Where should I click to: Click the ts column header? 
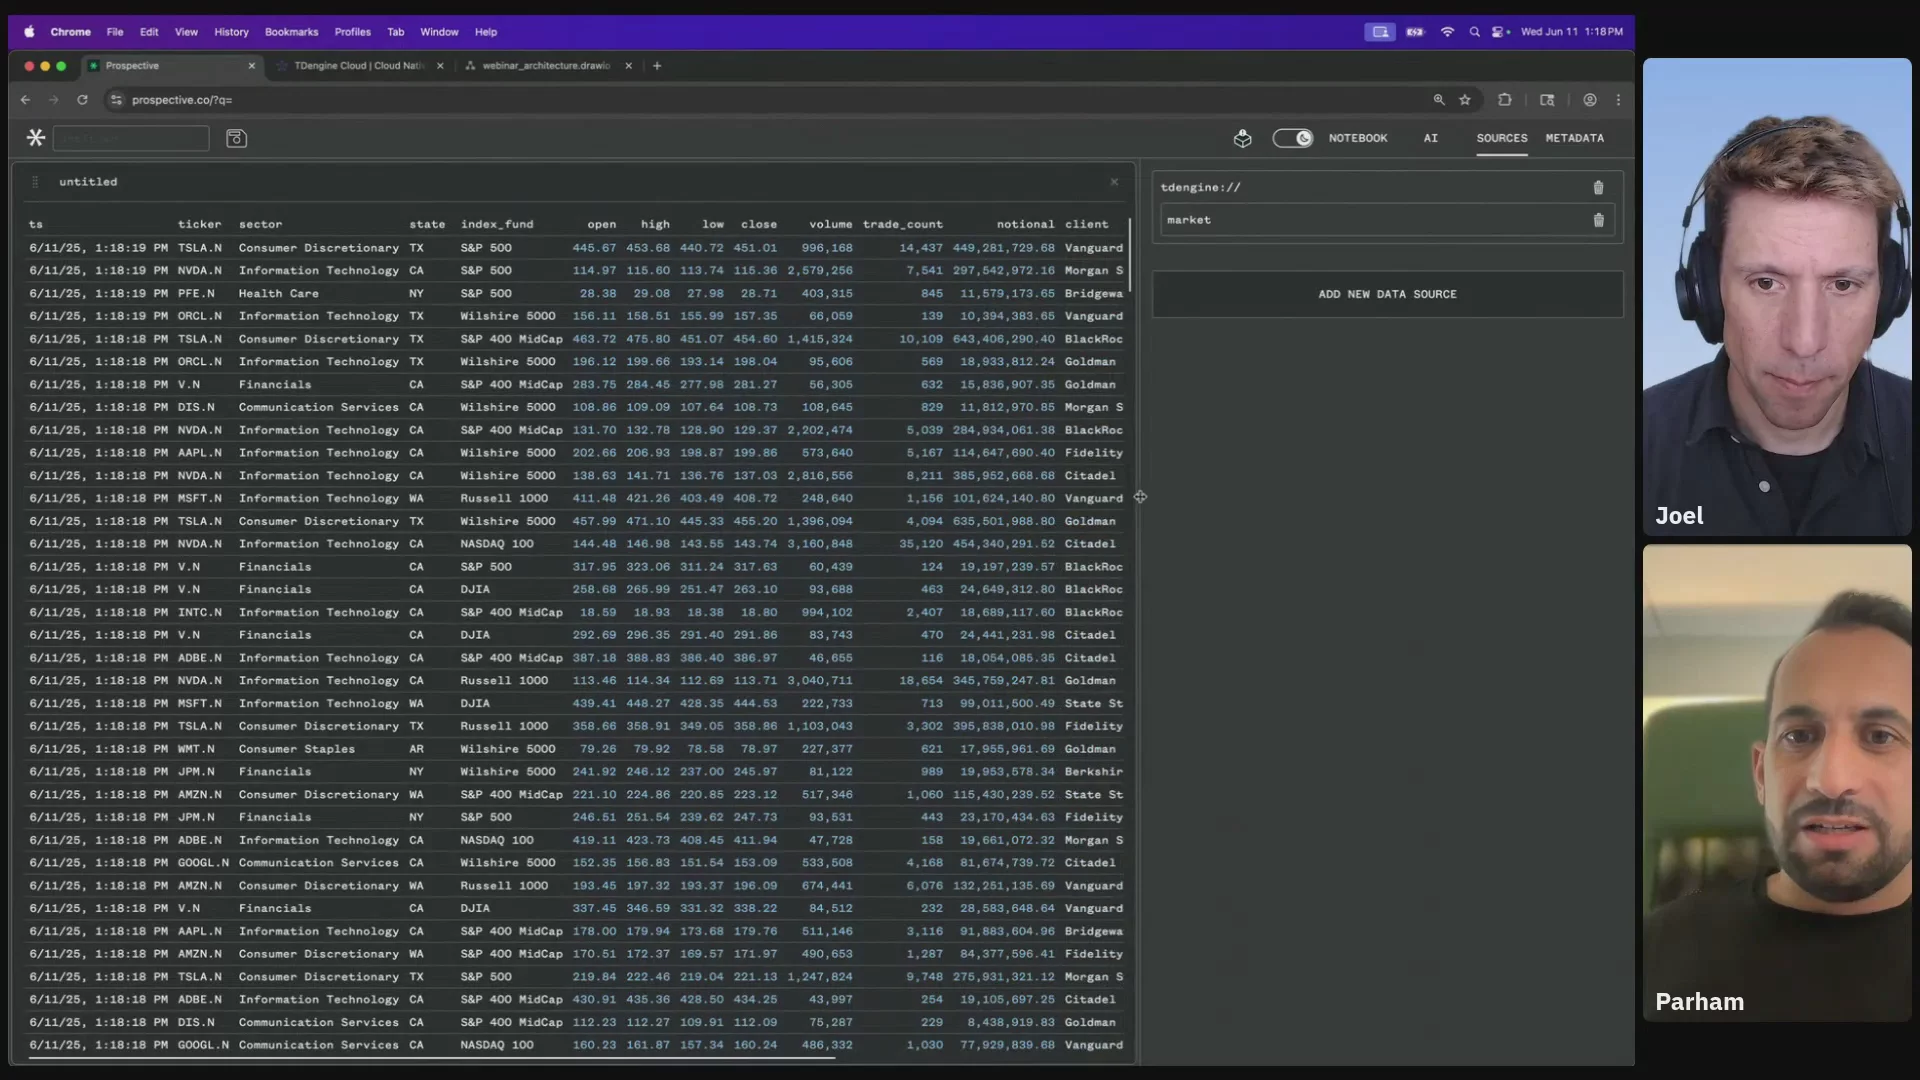36,225
